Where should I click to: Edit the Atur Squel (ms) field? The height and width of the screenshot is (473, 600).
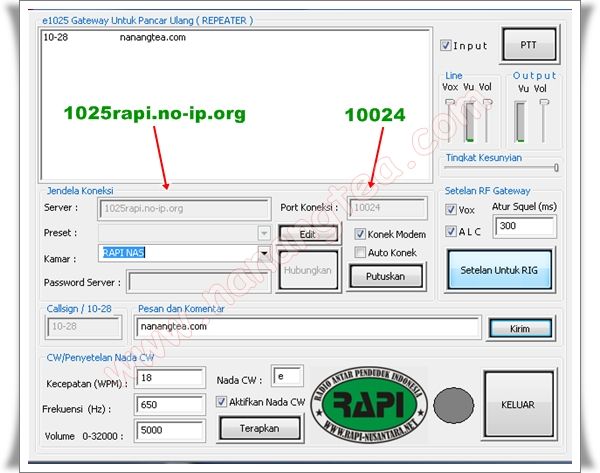[x=524, y=227]
